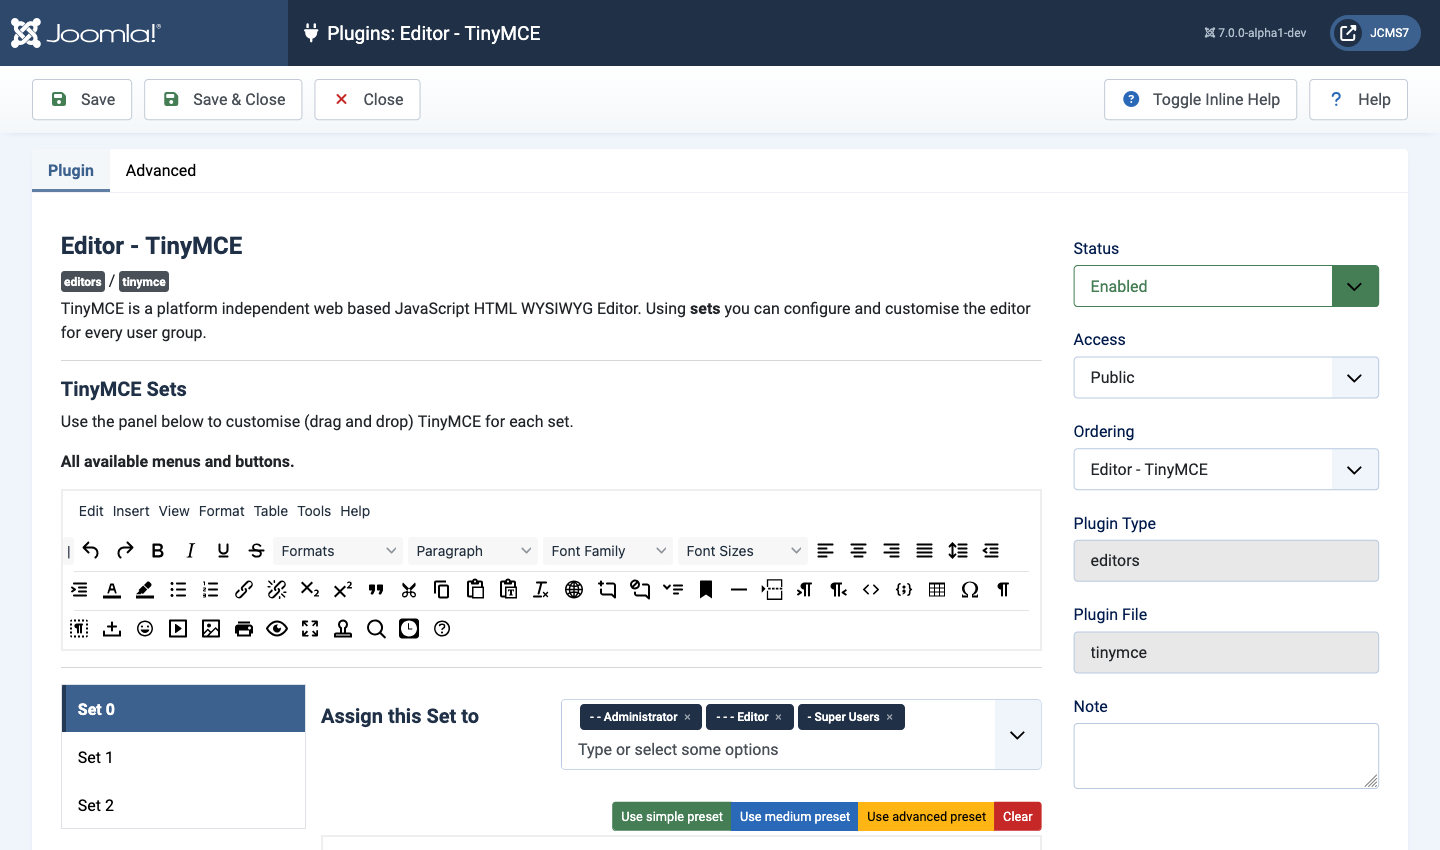Click the source code brackets icon
The image size is (1440, 850).
tap(871, 589)
